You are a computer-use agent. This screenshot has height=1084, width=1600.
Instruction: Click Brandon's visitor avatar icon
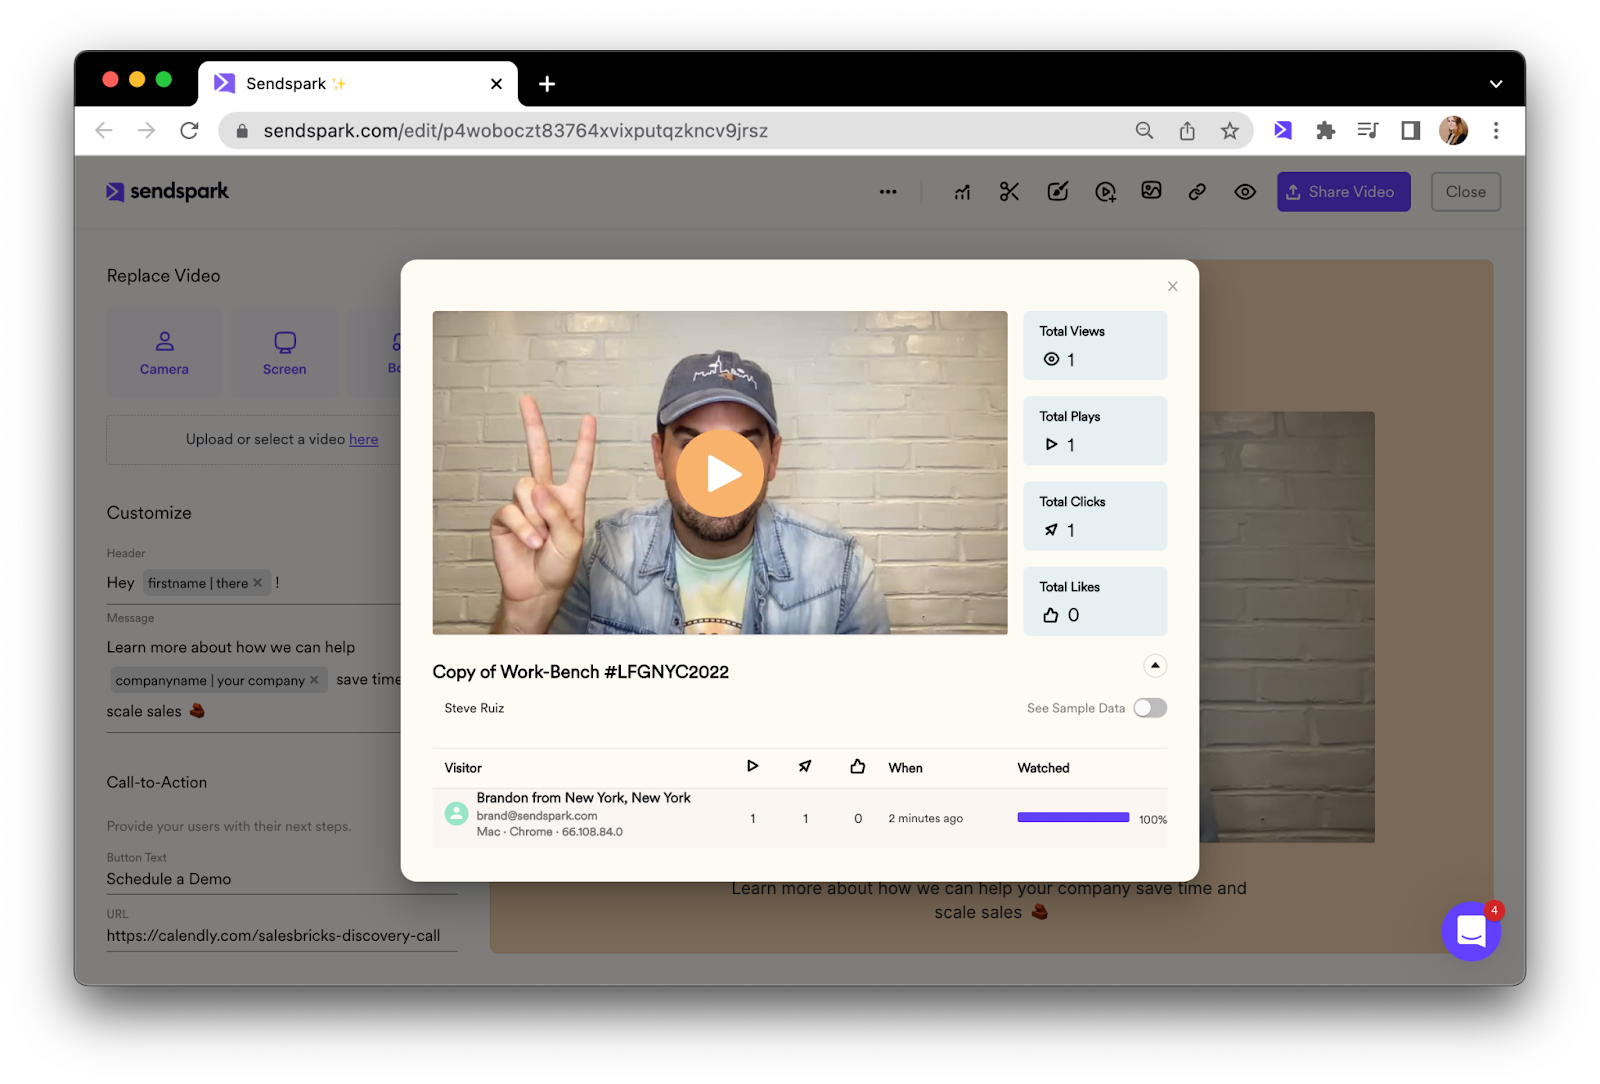[x=456, y=814]
